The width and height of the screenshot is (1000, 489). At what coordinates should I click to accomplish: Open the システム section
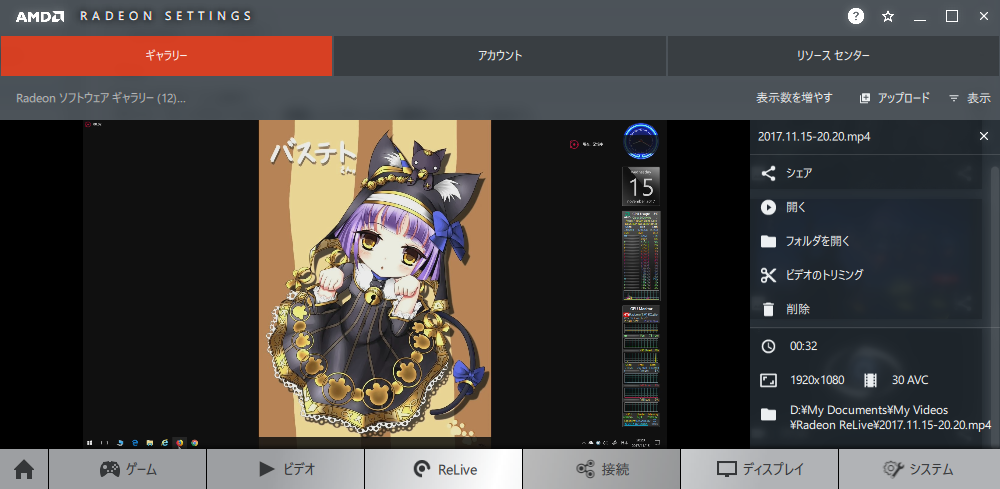[919, 469]
